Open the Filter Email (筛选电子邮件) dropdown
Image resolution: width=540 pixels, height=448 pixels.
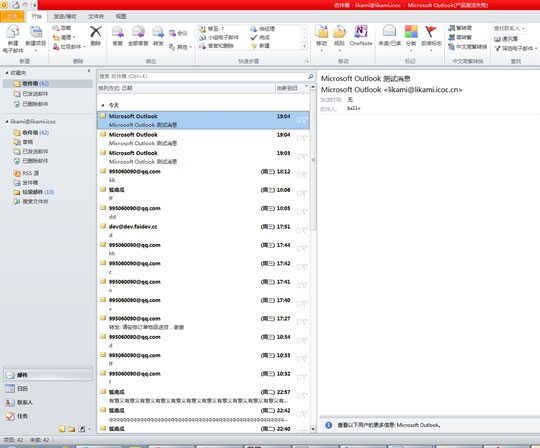(516, 49)
